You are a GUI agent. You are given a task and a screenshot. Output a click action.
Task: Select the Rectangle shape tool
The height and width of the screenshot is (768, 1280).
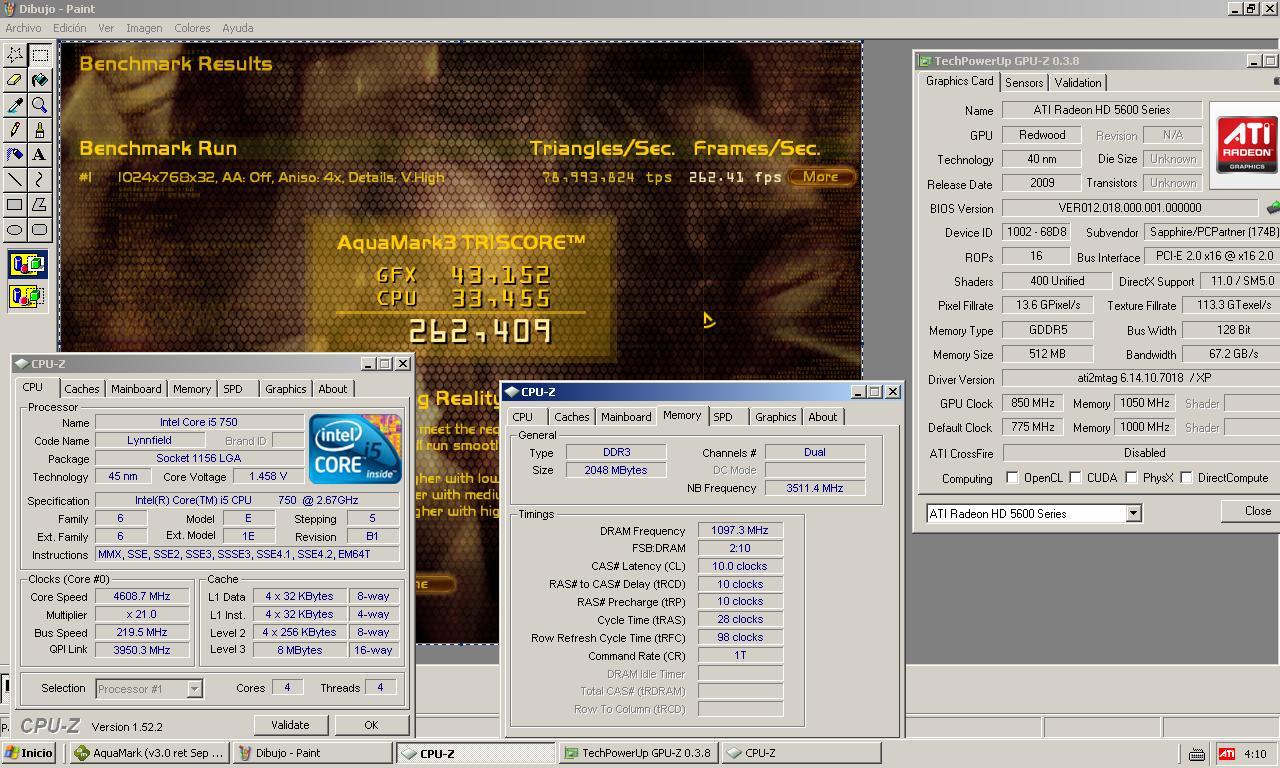point(15,205)
